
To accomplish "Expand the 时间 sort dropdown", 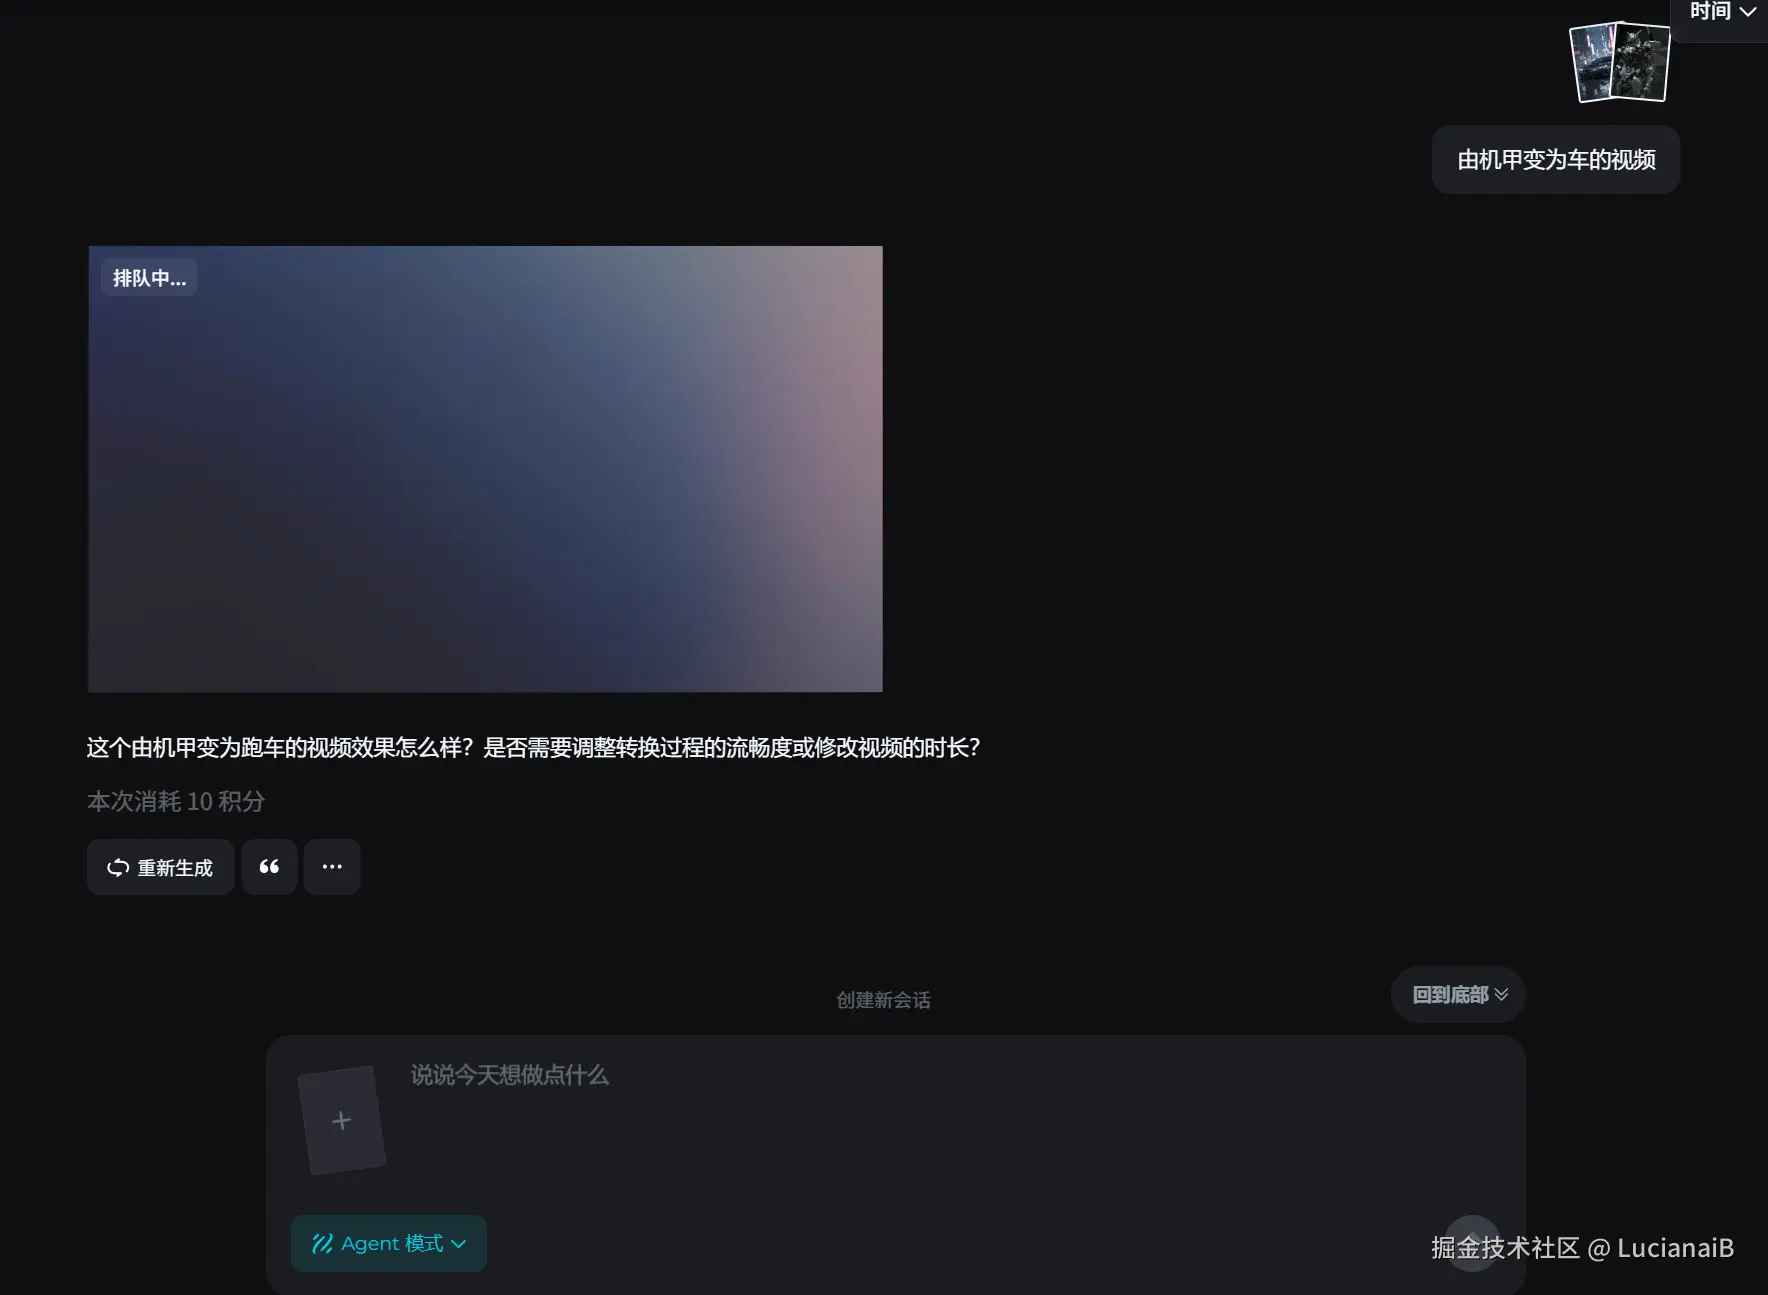I will 1722,12.
